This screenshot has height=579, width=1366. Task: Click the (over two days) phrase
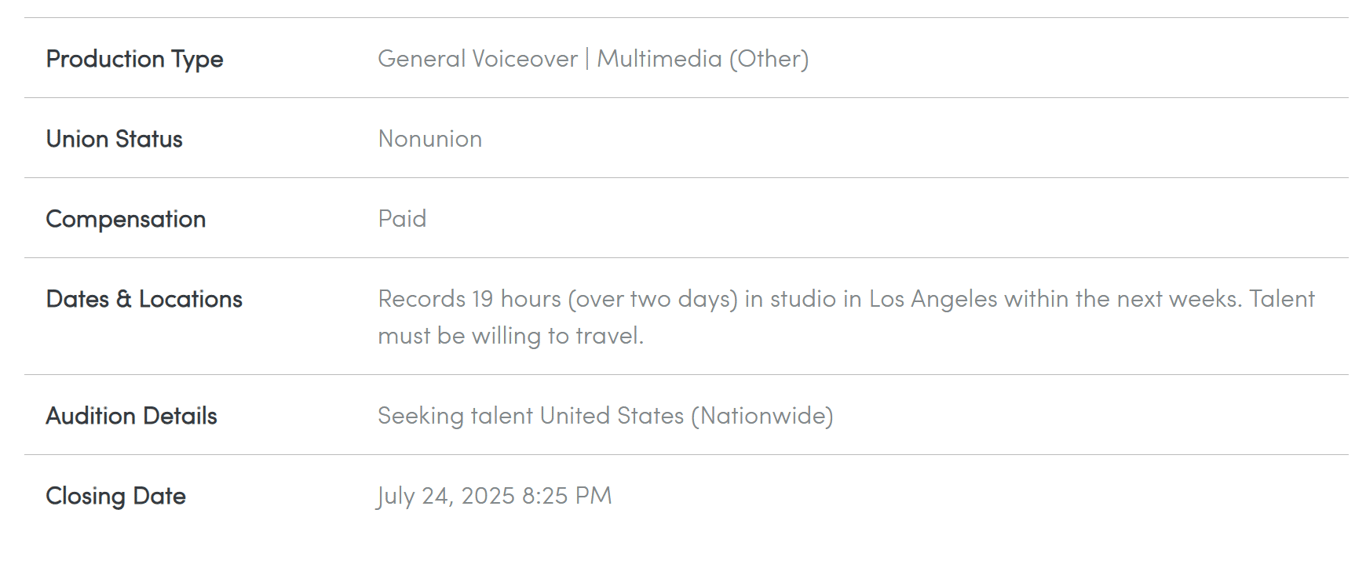(652, 299)
